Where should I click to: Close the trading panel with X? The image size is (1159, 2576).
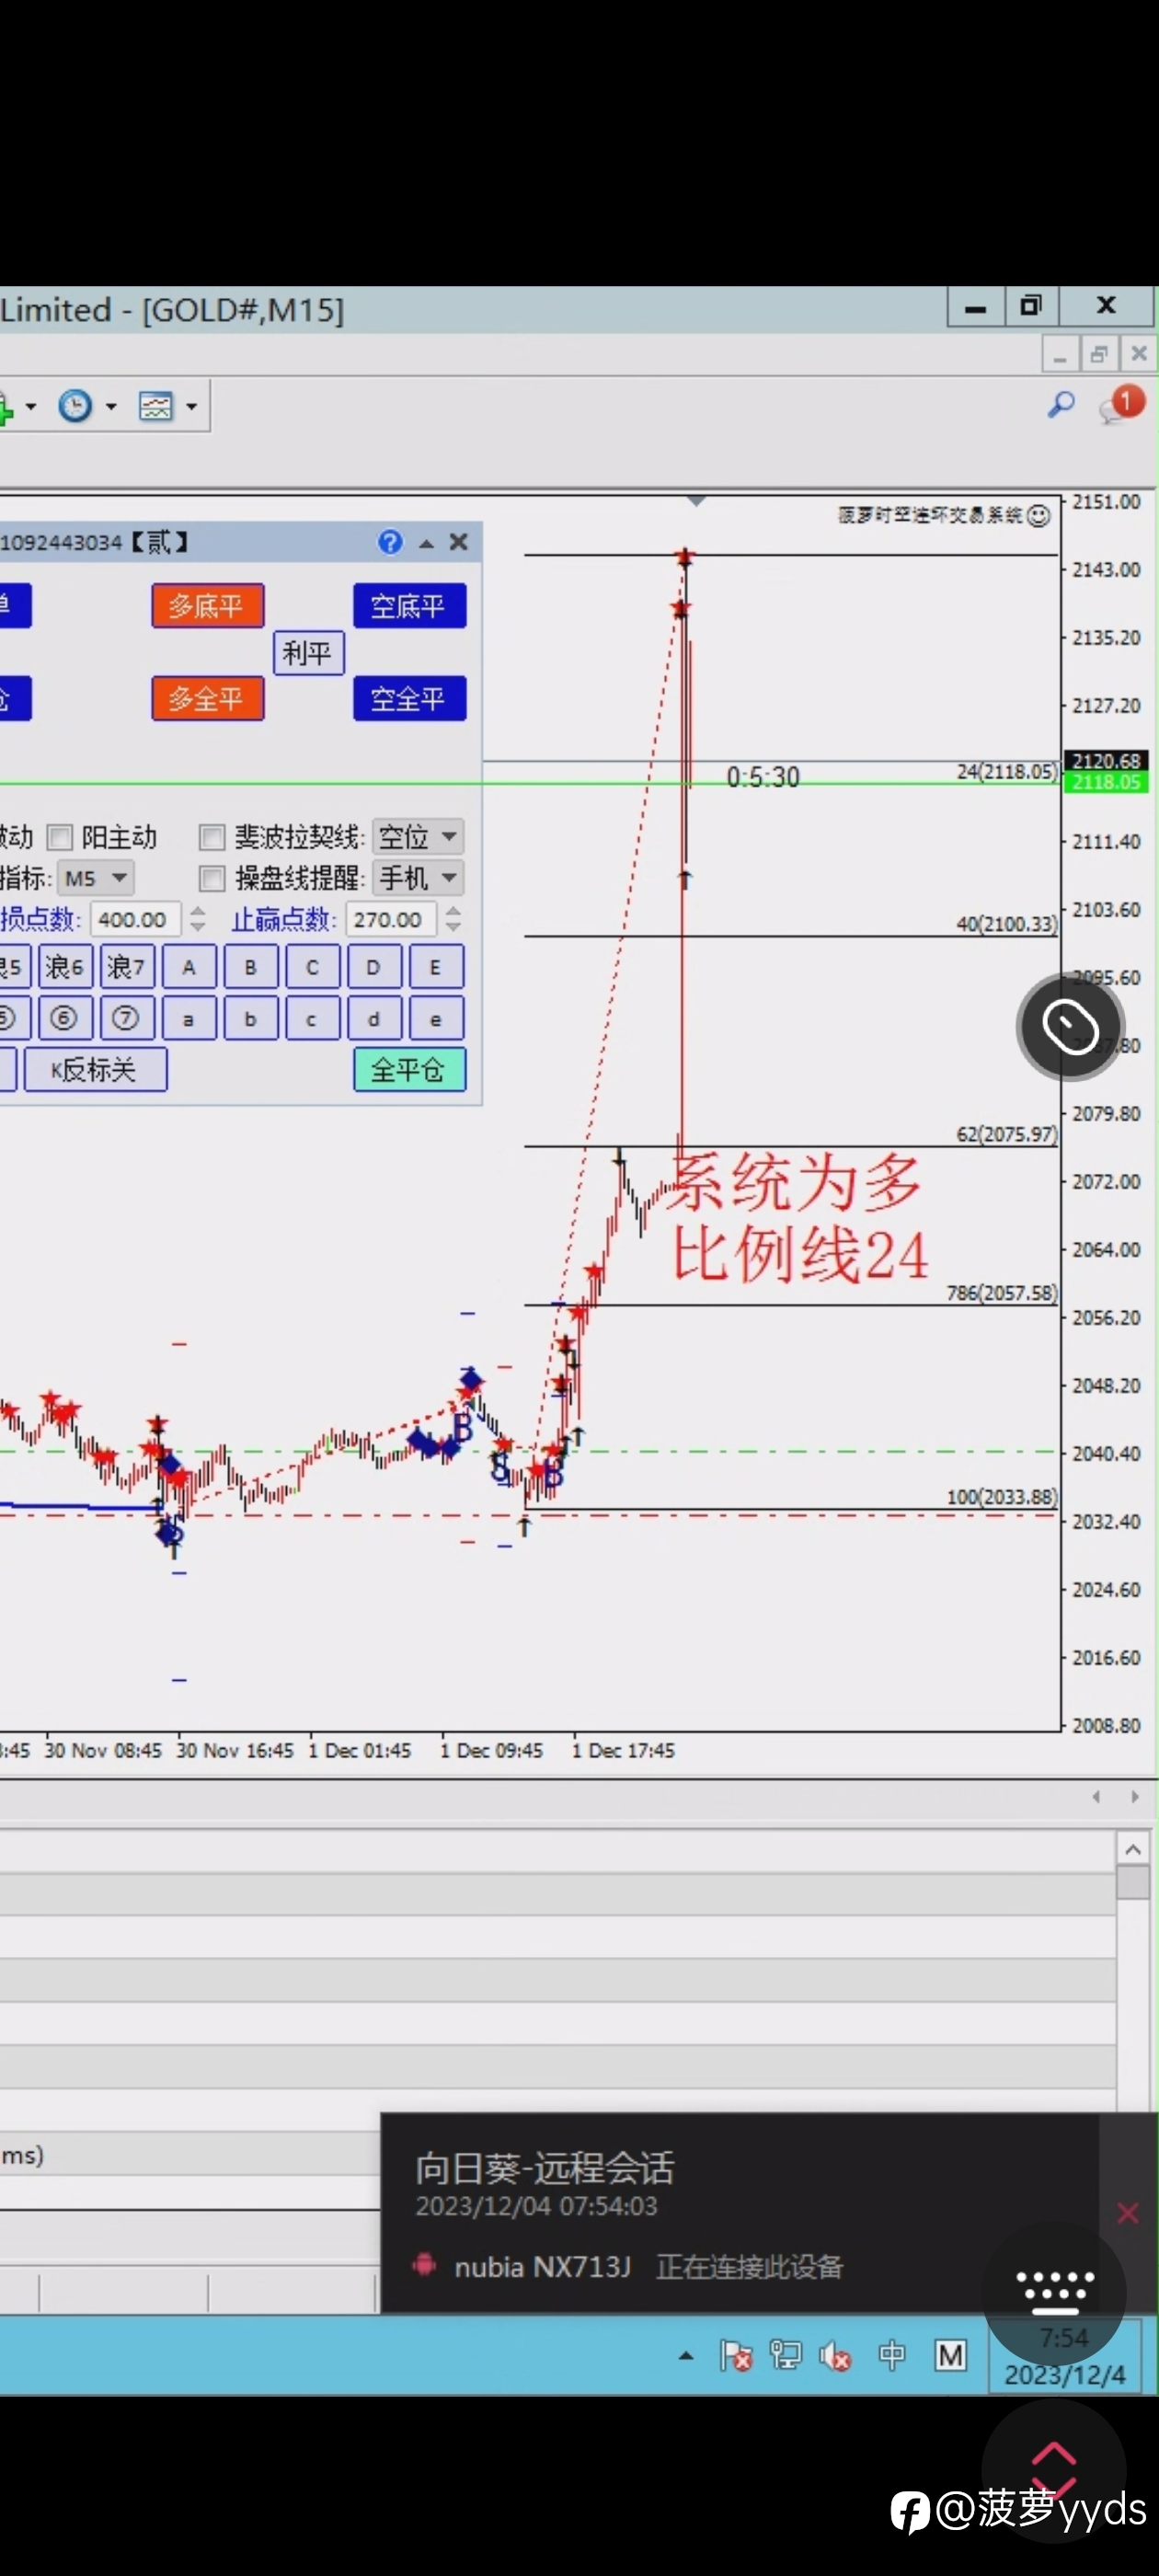[459, 542]
